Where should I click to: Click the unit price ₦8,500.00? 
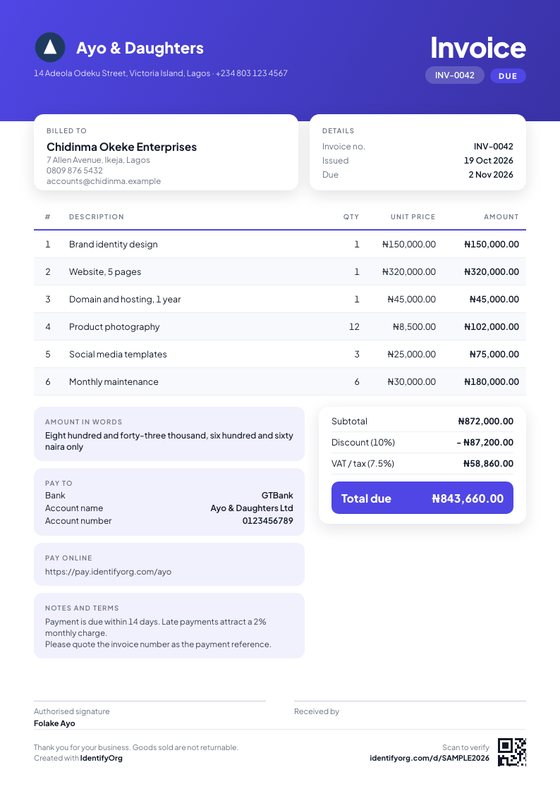pyautogui.click(x=414, y=327)
